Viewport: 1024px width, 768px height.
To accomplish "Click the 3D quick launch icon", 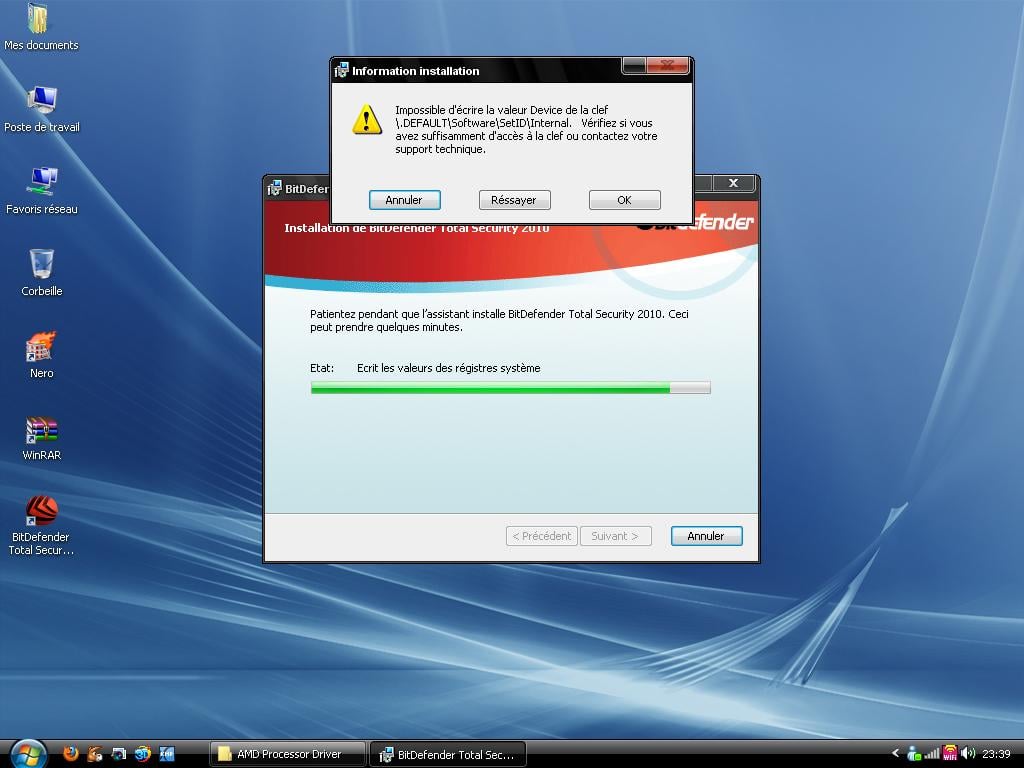I will tap(142, 754).
